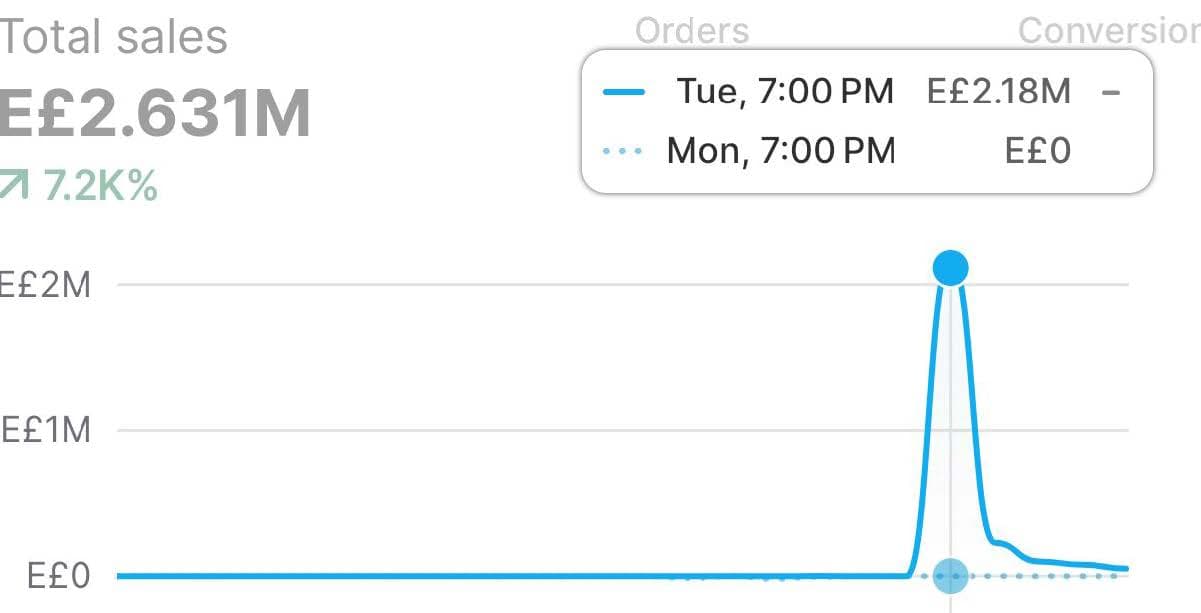Viewport: 1201px width, 613px height.
Task: Click the dash after E£2.18M in tooltip
Action: click(1110, 93)
